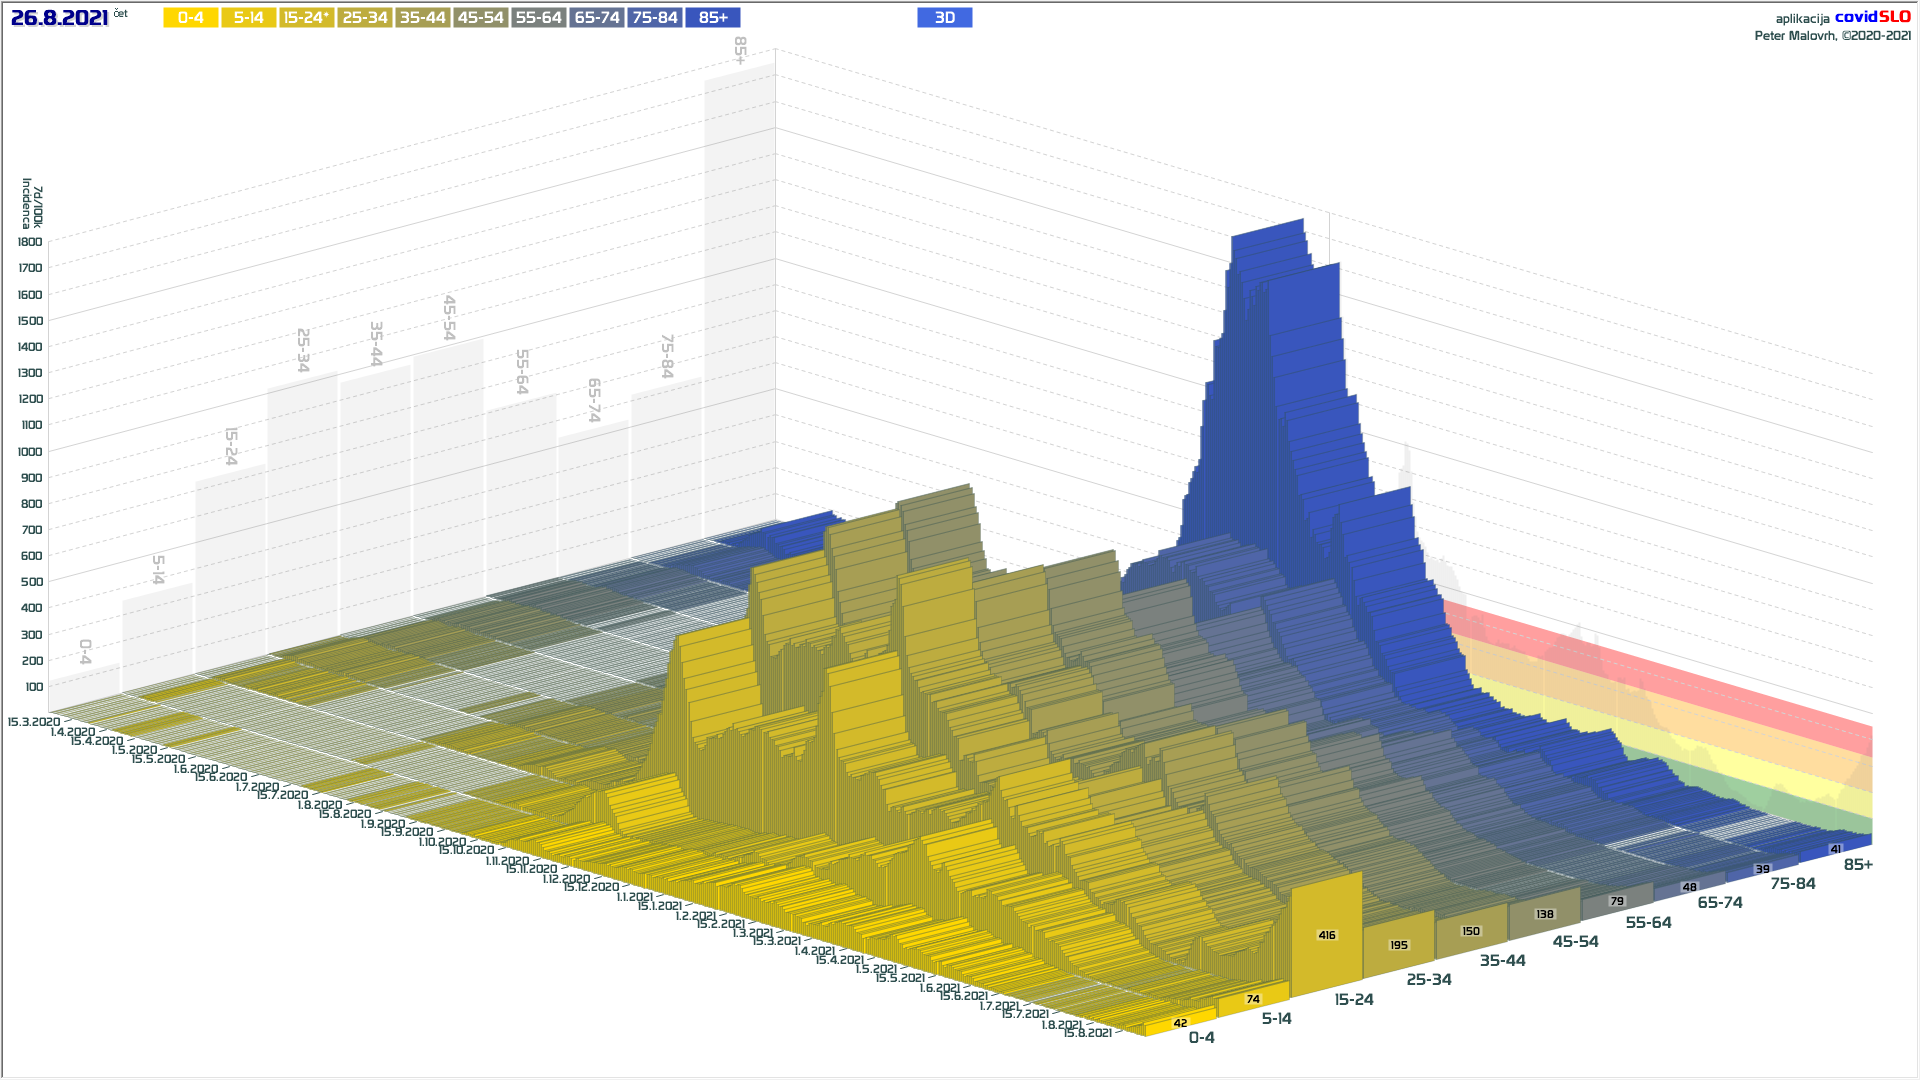Click the 85+ axis label at bottom right
The image size is (1920, 1080).
coord(1858,865)
